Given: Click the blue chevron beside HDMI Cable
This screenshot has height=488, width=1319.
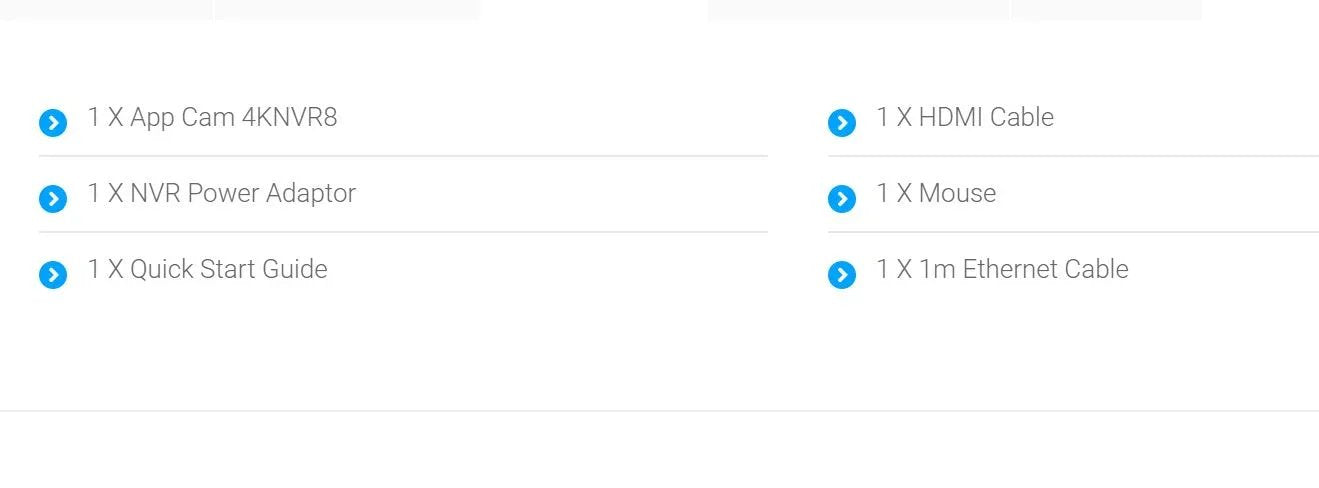Looking at the screenshot, I should pyautogui.click(x=842, y=123).
